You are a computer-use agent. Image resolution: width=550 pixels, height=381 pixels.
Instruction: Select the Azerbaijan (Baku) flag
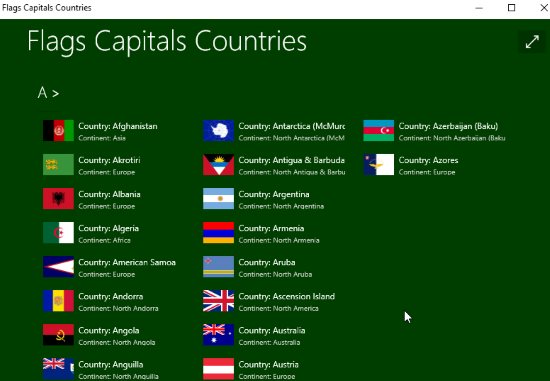coord(379,131)
